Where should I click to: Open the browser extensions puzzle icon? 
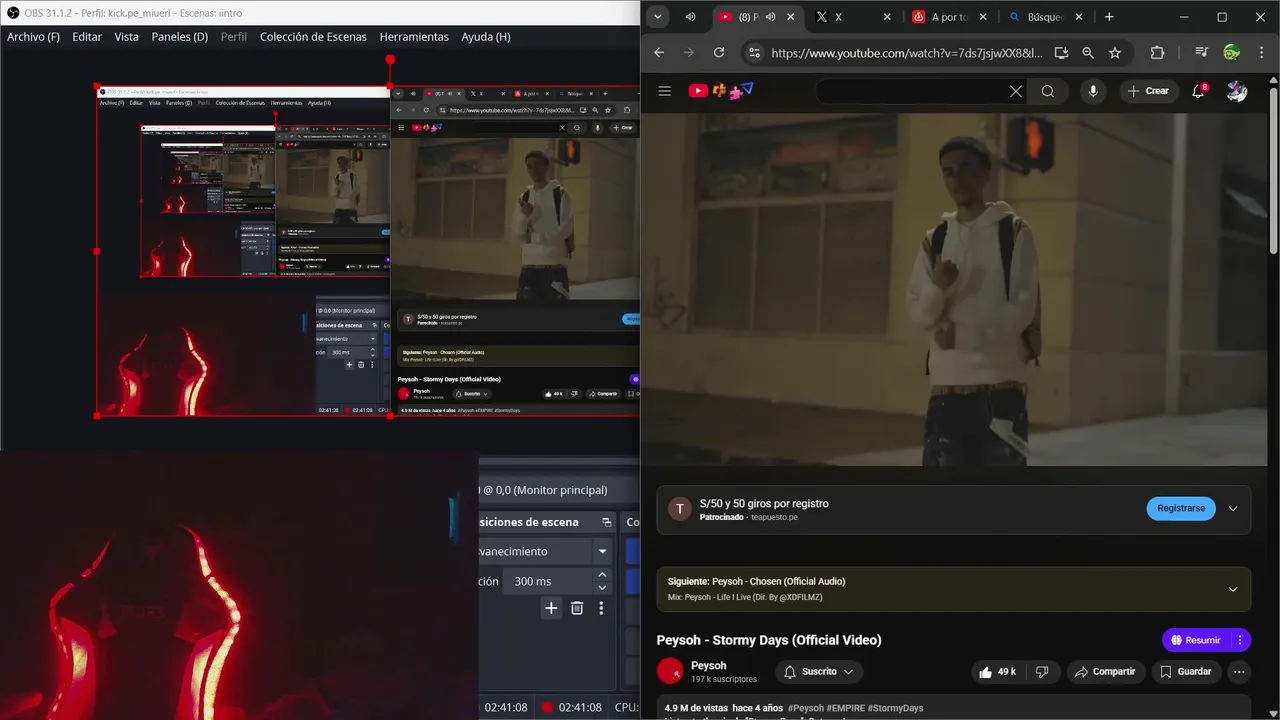click(1158, 53)
